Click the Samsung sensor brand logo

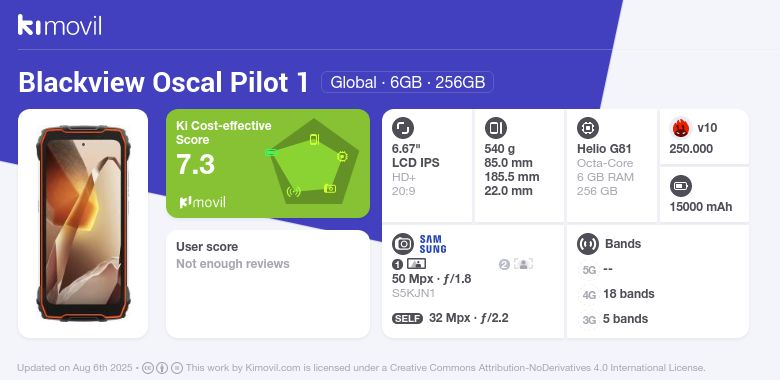[433, 244]
